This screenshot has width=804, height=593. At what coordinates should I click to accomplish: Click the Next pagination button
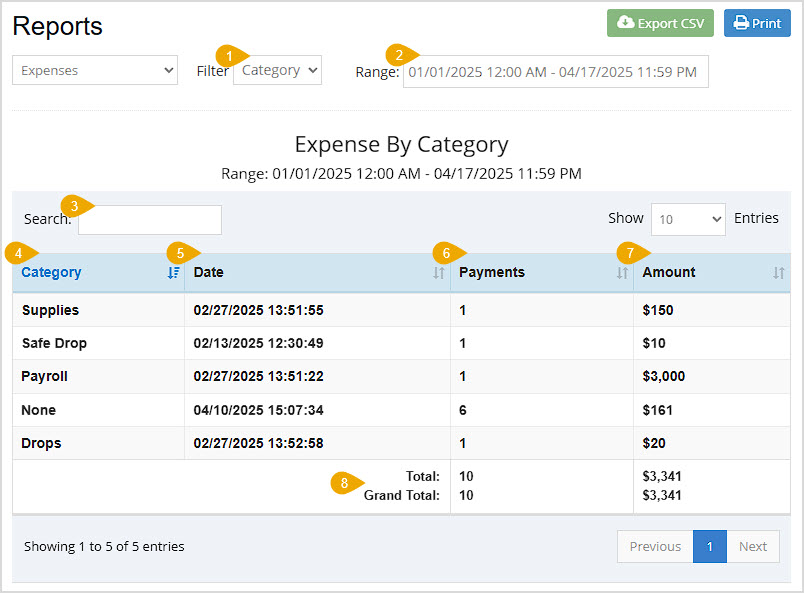pos(753,546)
